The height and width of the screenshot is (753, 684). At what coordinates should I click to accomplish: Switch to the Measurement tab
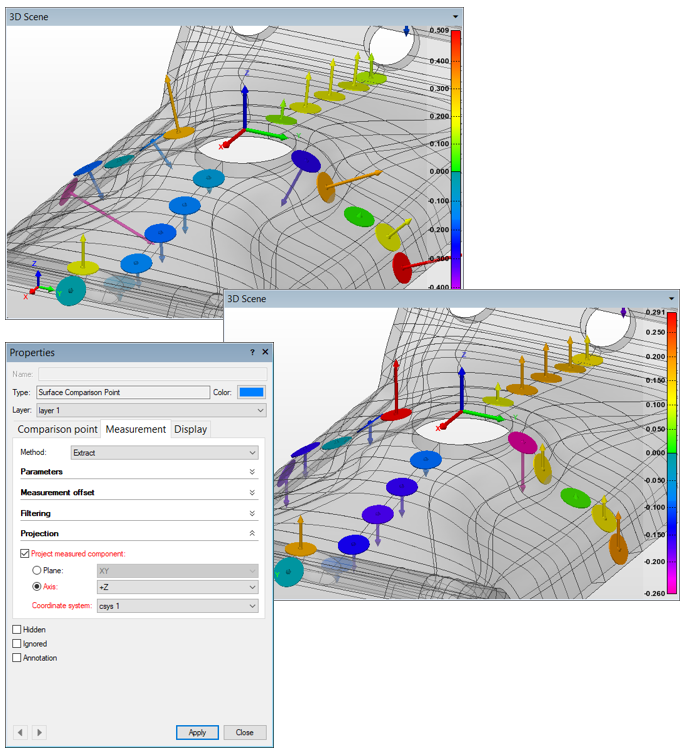(x=136, y=429)
